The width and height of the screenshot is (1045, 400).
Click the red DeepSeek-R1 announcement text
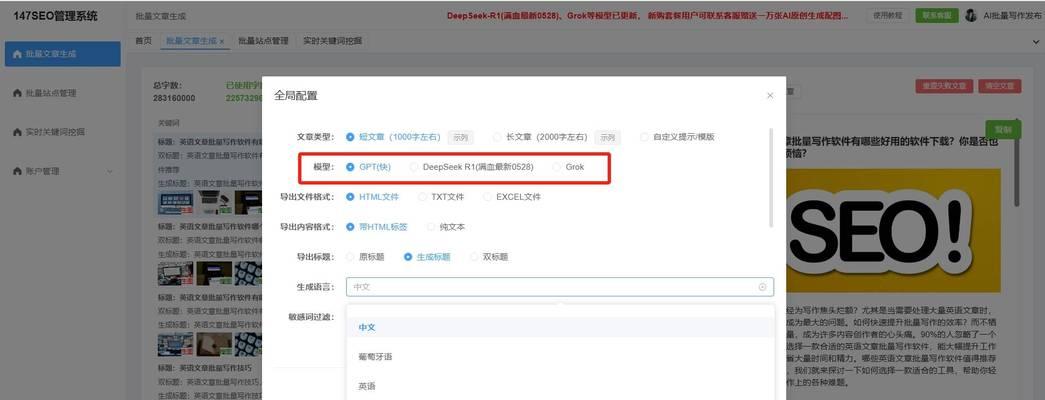(x=648, y=15)
